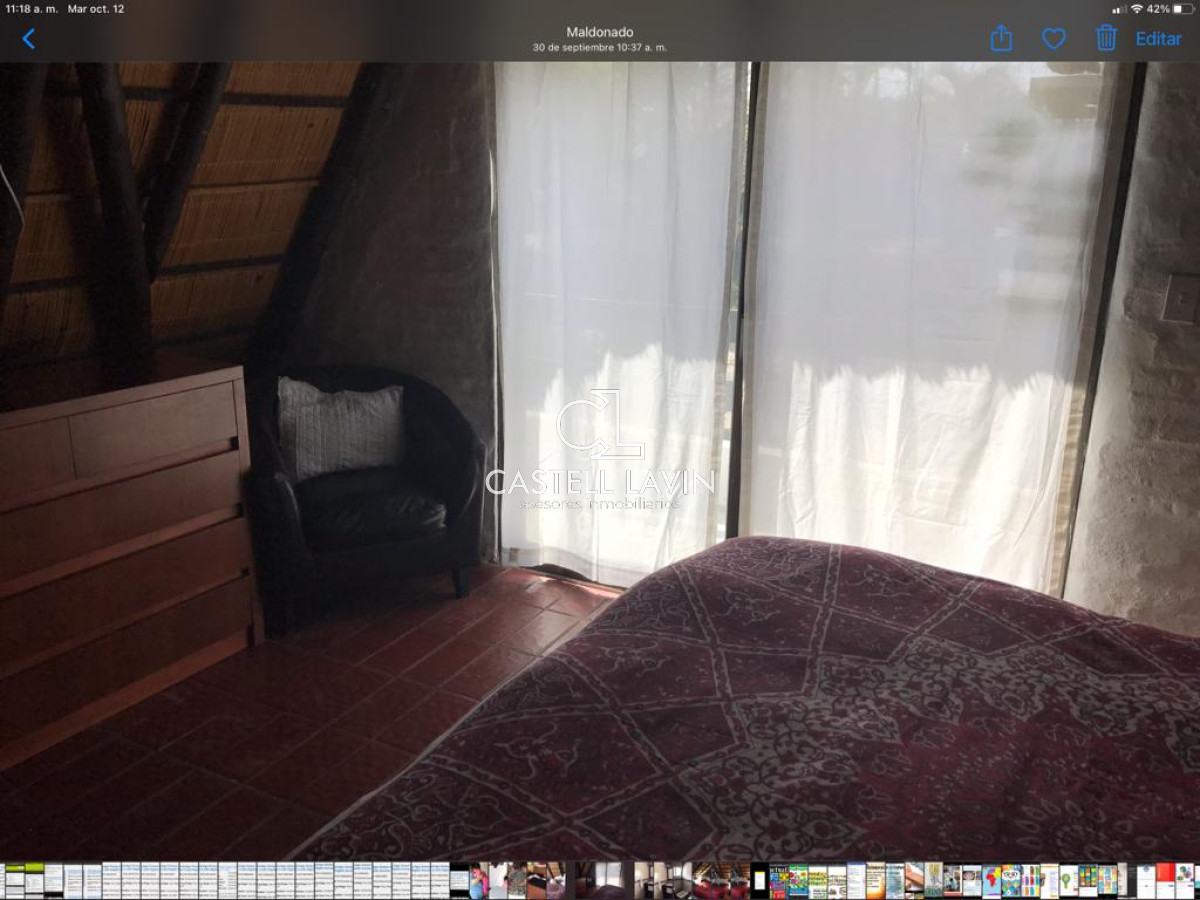Tap the Castell Lavin watermark logo
Image resolution: width=1200 pixels, height=900 pixels.
tap(599, 450)
